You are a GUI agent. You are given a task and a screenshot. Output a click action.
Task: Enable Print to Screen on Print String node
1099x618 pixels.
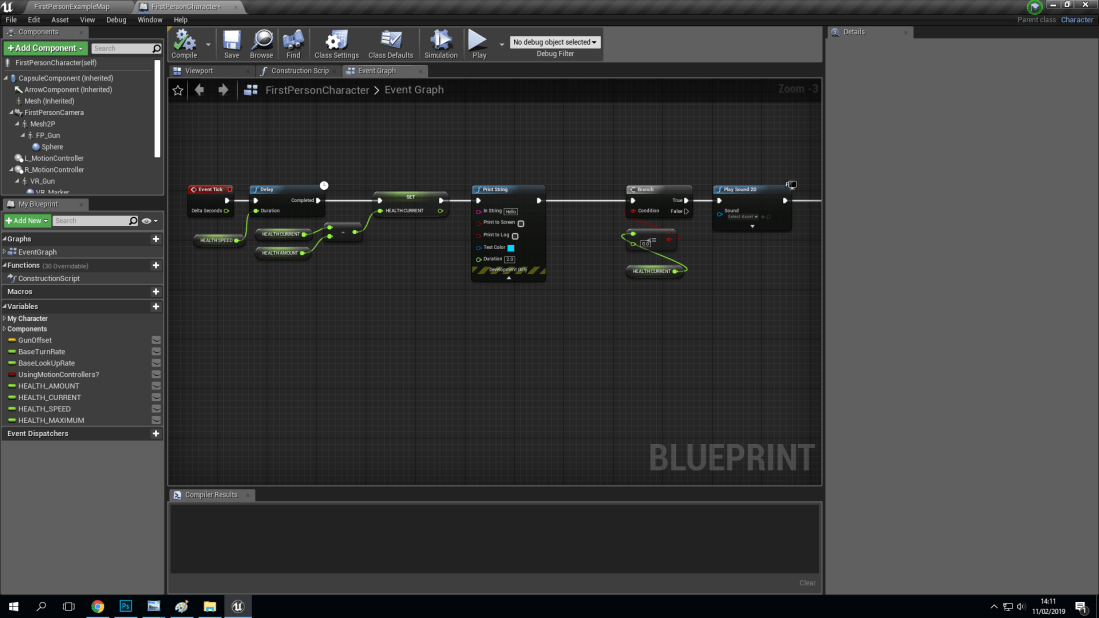pos(521,223)
